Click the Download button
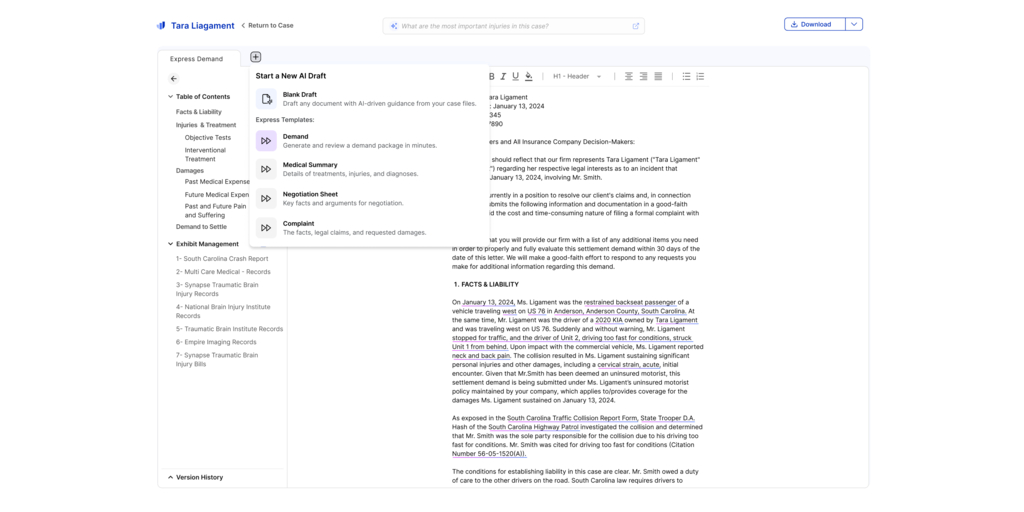 814,24
